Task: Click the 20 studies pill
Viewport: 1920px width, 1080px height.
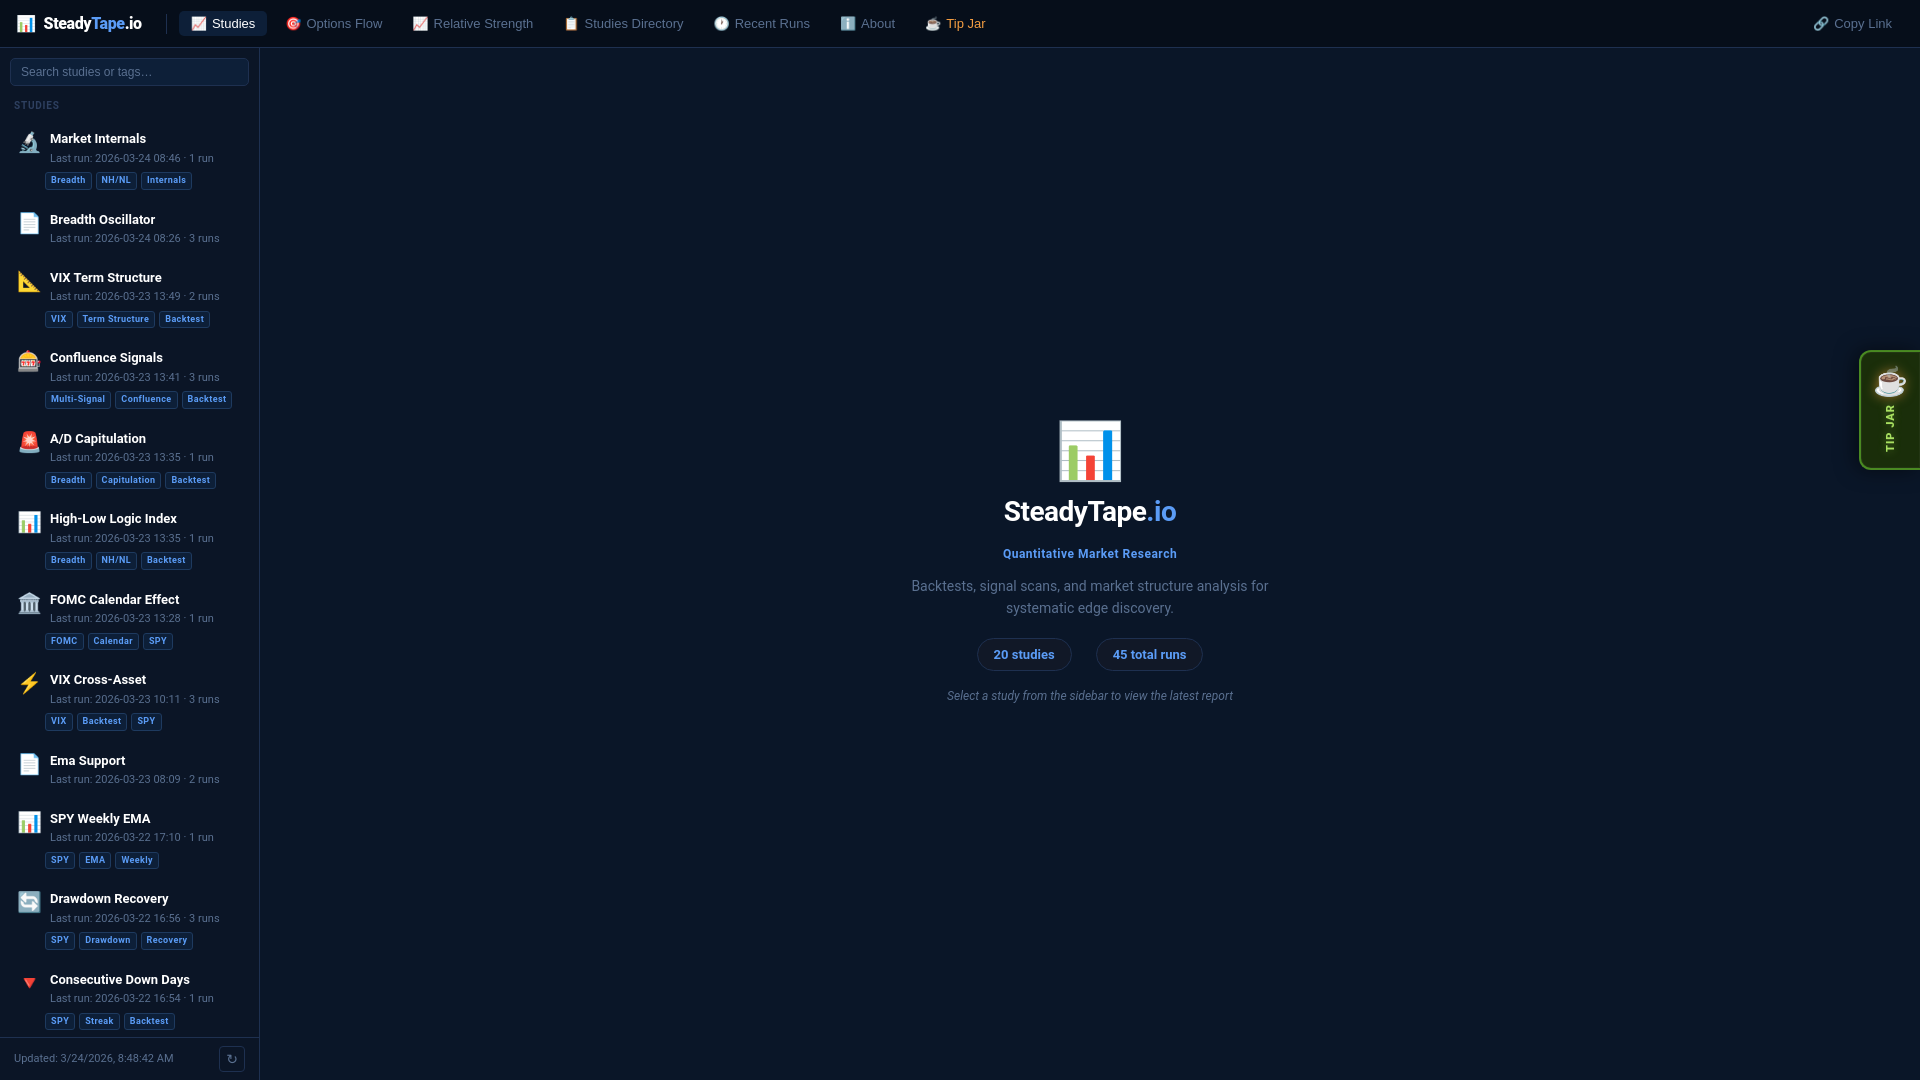Action: (1024, 655)
